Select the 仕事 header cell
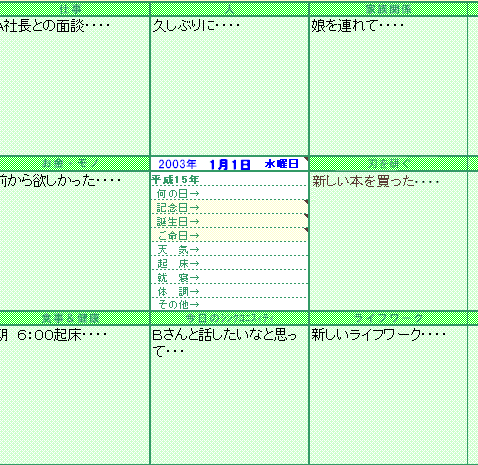 [75, 9]
